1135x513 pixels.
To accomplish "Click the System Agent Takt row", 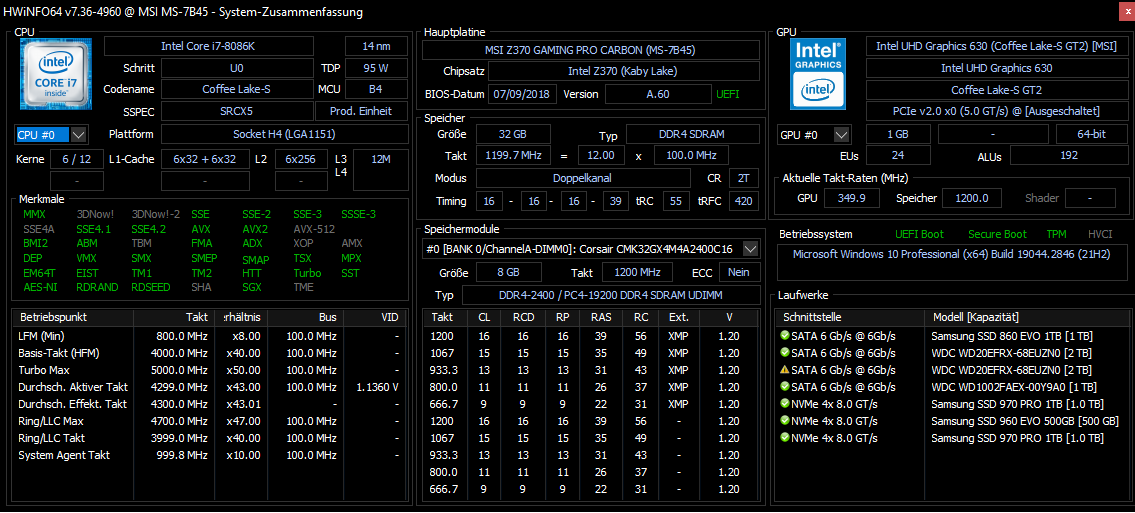I will tap(209, 455).
